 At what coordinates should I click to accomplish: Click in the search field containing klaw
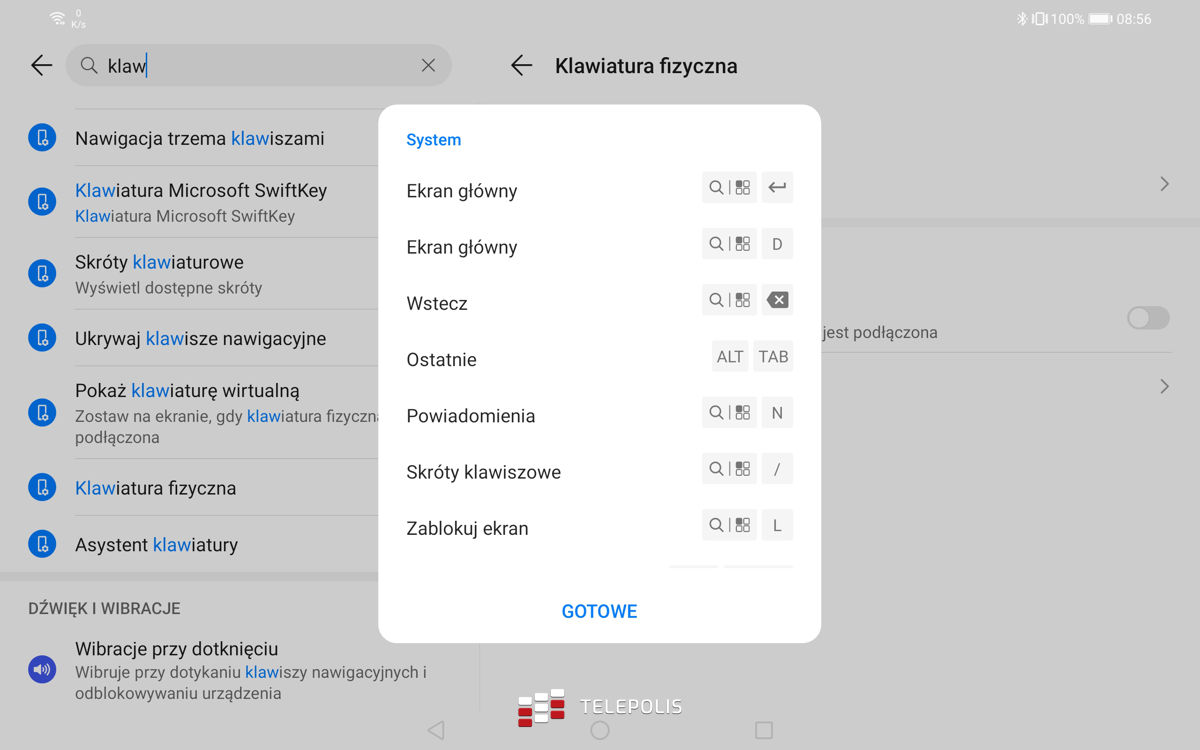pos(260,66)
